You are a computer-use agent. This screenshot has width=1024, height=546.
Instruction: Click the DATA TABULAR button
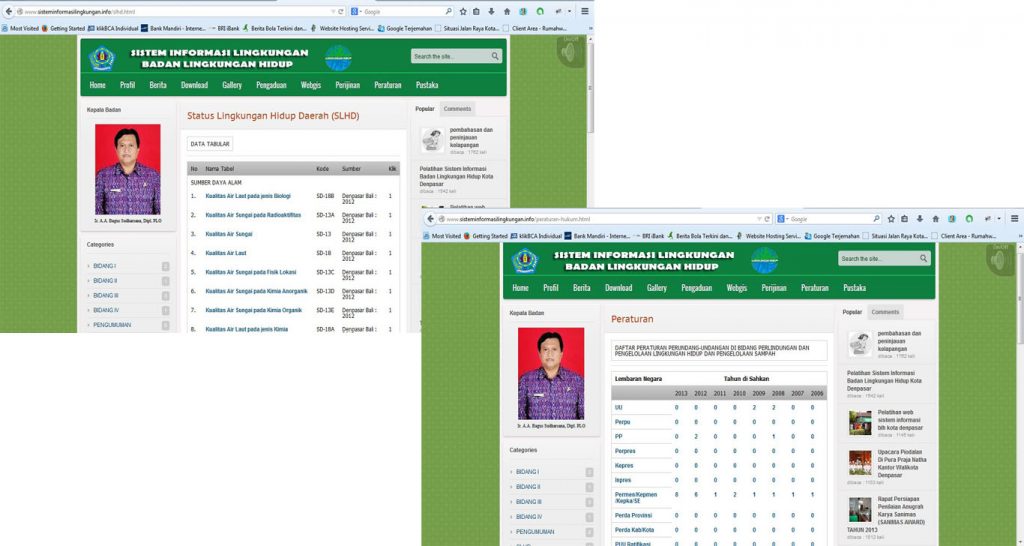(x=210, y=144)
